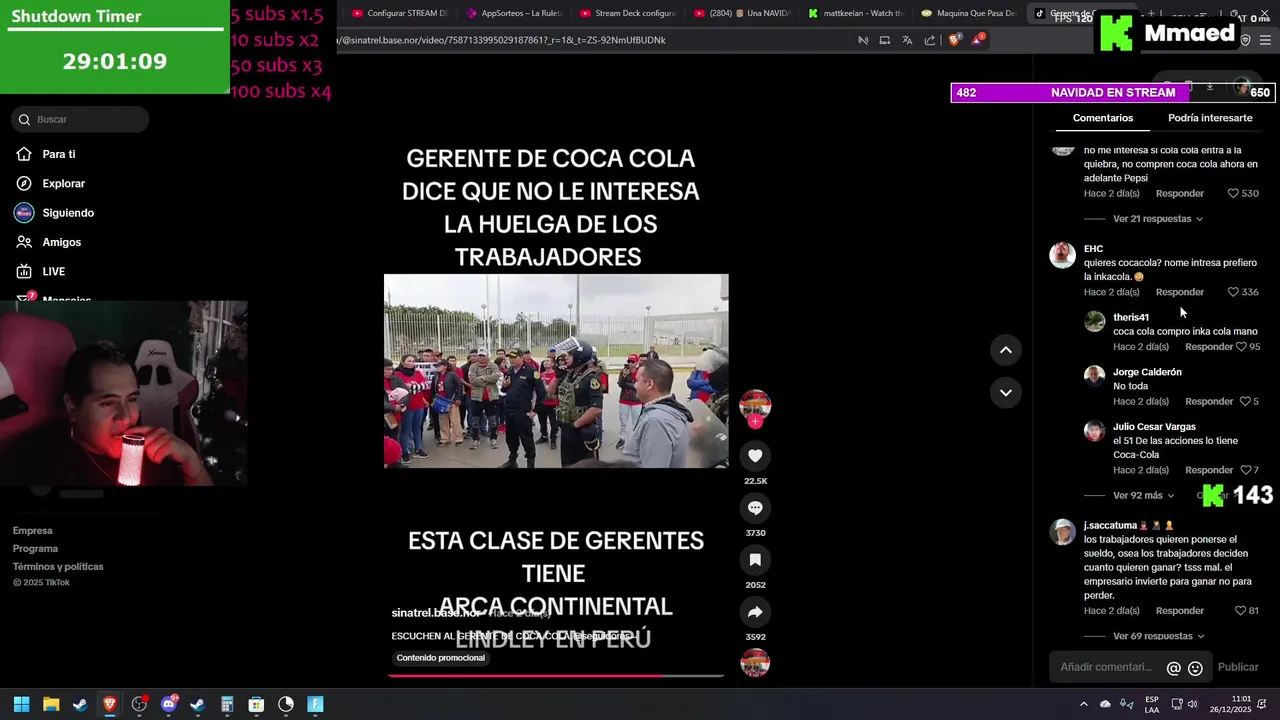Like the video with heart icon
Viewport: 1280px width, 720px height.
(x=755, y=456)
